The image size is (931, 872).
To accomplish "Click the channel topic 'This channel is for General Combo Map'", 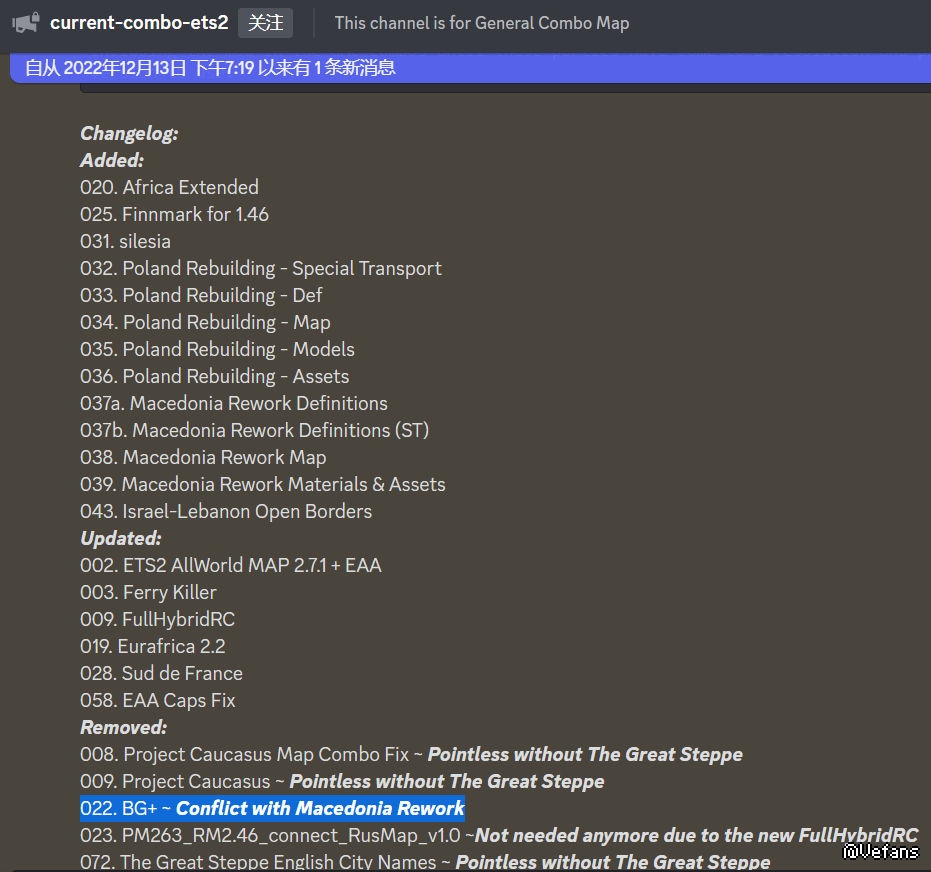I will tap(482, 23).
